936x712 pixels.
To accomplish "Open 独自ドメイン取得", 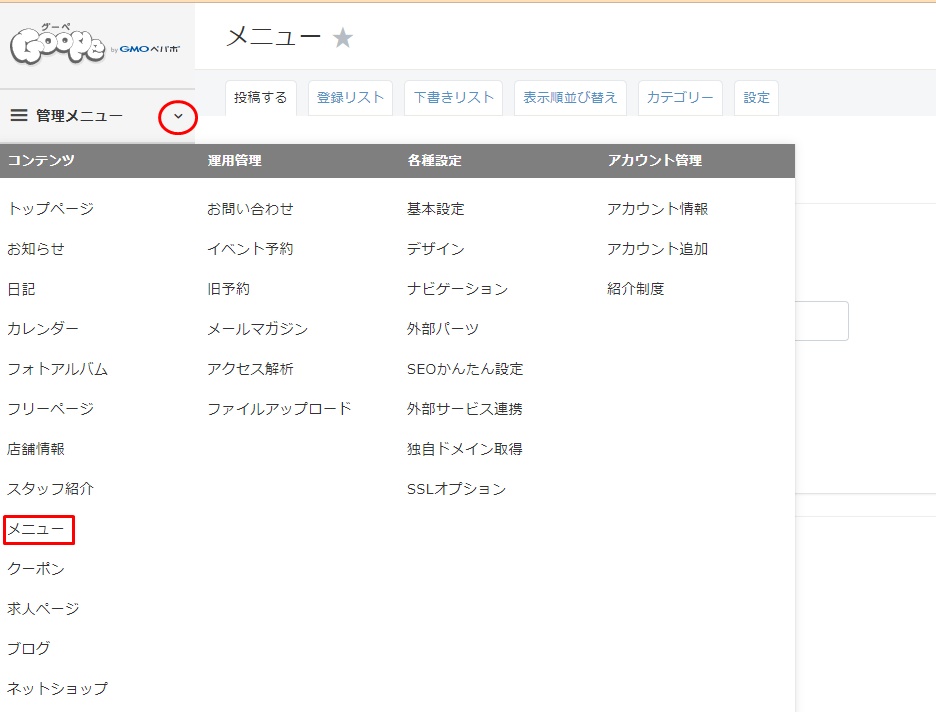I will coord(465,449).
